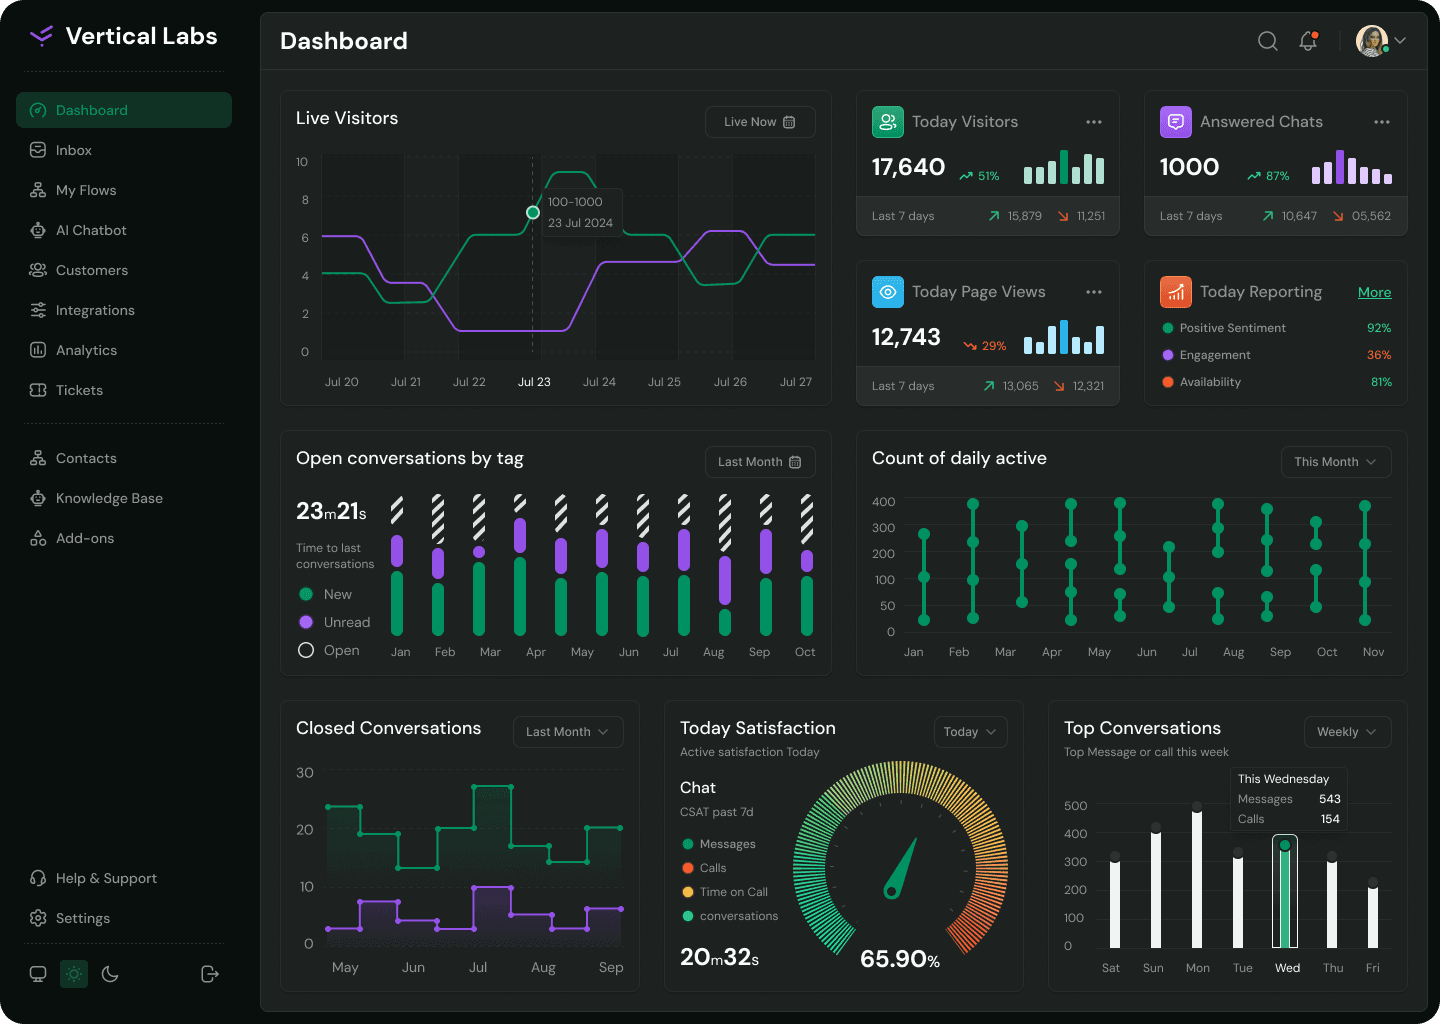Click the Help & Support label
The image size is (1440, 1024).
[x=106, y=878]
